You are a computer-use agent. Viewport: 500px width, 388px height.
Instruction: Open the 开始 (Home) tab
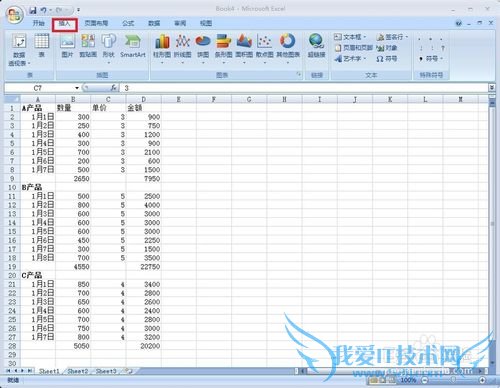pos(39,23)
